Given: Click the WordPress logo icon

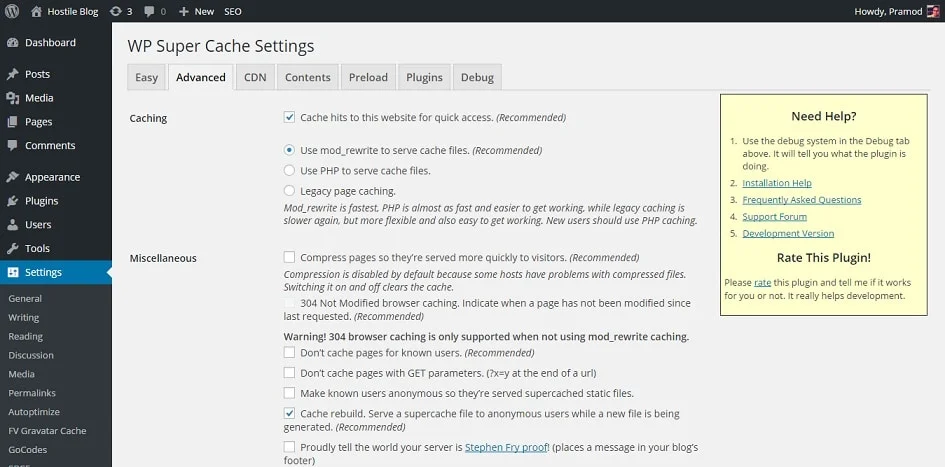Looking at the screenshot, I should pyautogui.click(x=12, y=11).
